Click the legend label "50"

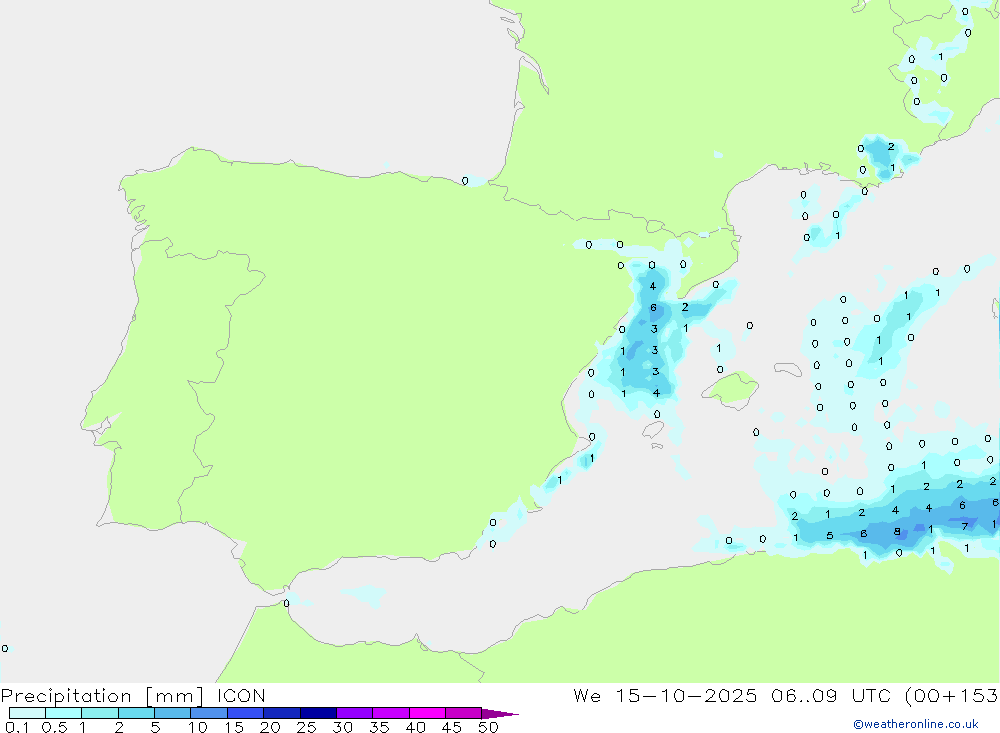coord(488,727)
